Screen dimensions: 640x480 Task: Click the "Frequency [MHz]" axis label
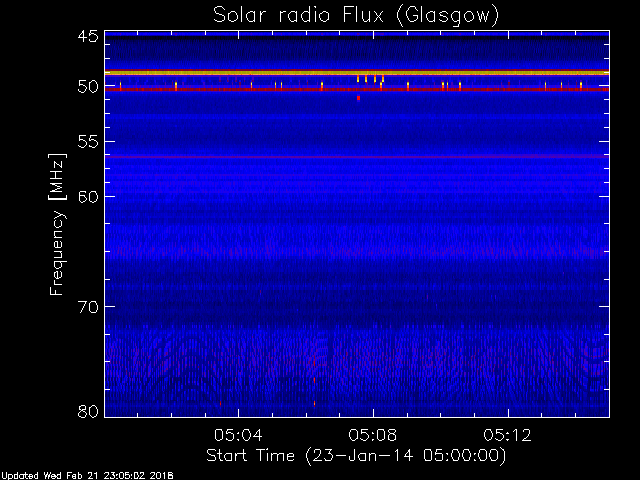pyautogui.click(x=57, y=224)
